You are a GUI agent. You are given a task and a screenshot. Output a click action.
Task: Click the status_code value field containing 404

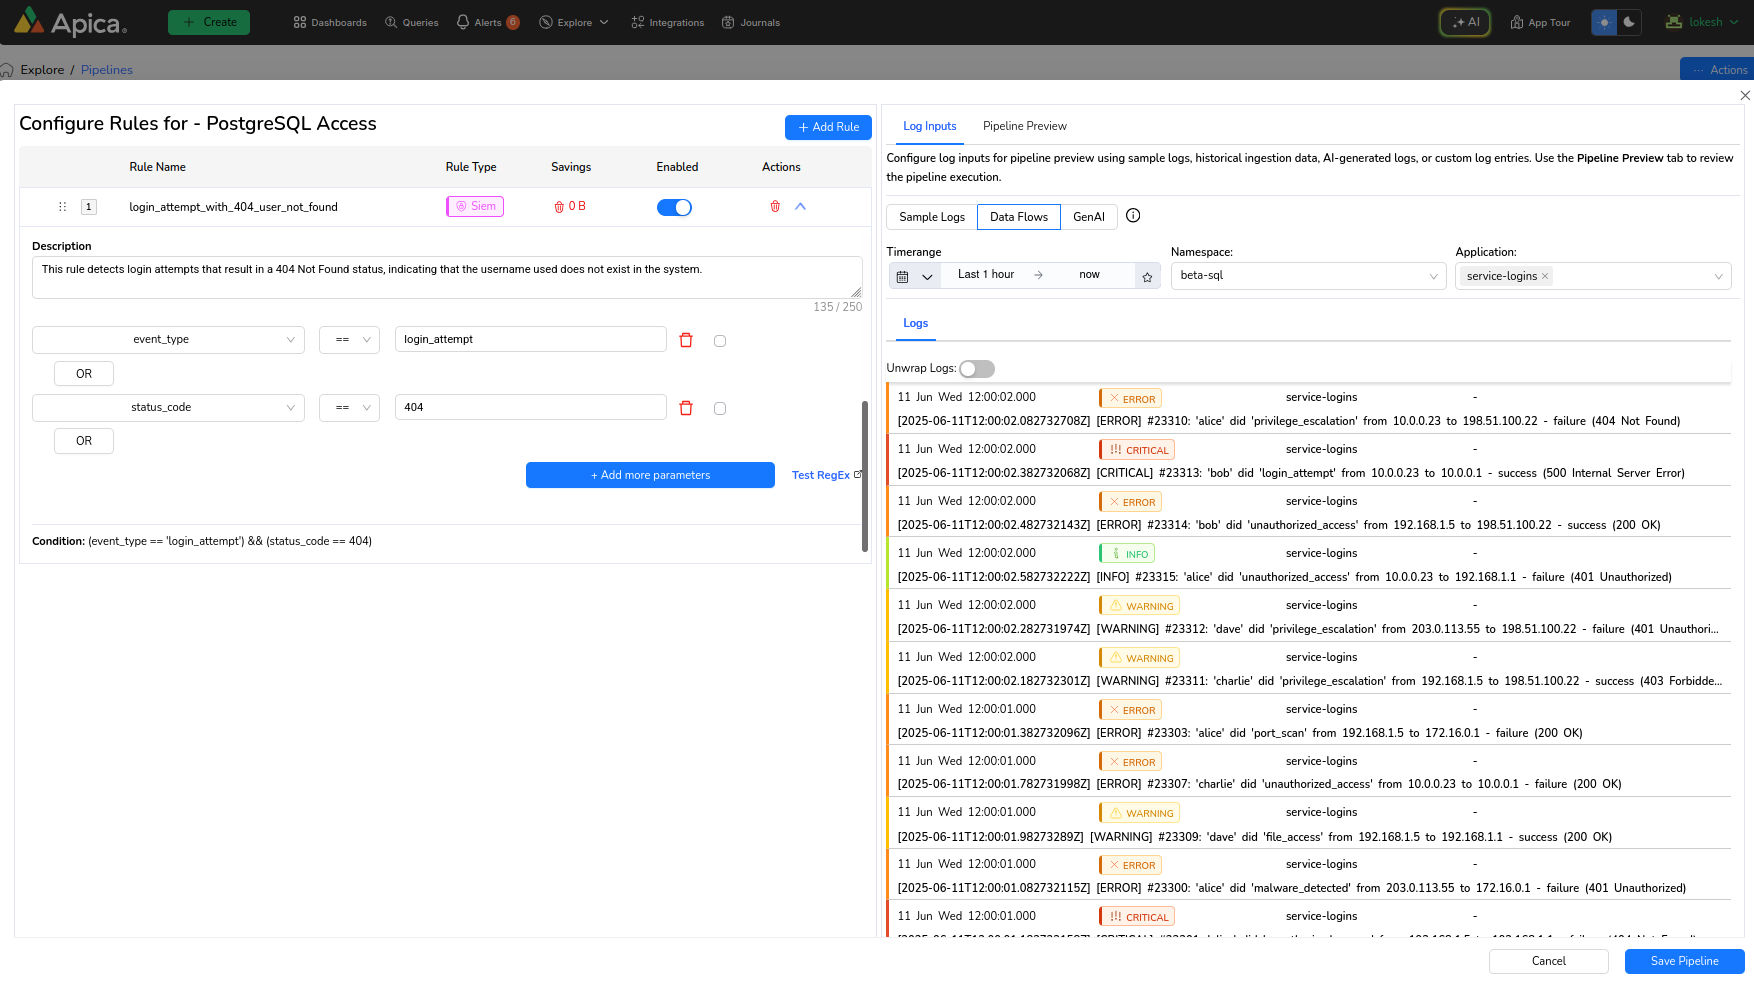pos(530,407)
